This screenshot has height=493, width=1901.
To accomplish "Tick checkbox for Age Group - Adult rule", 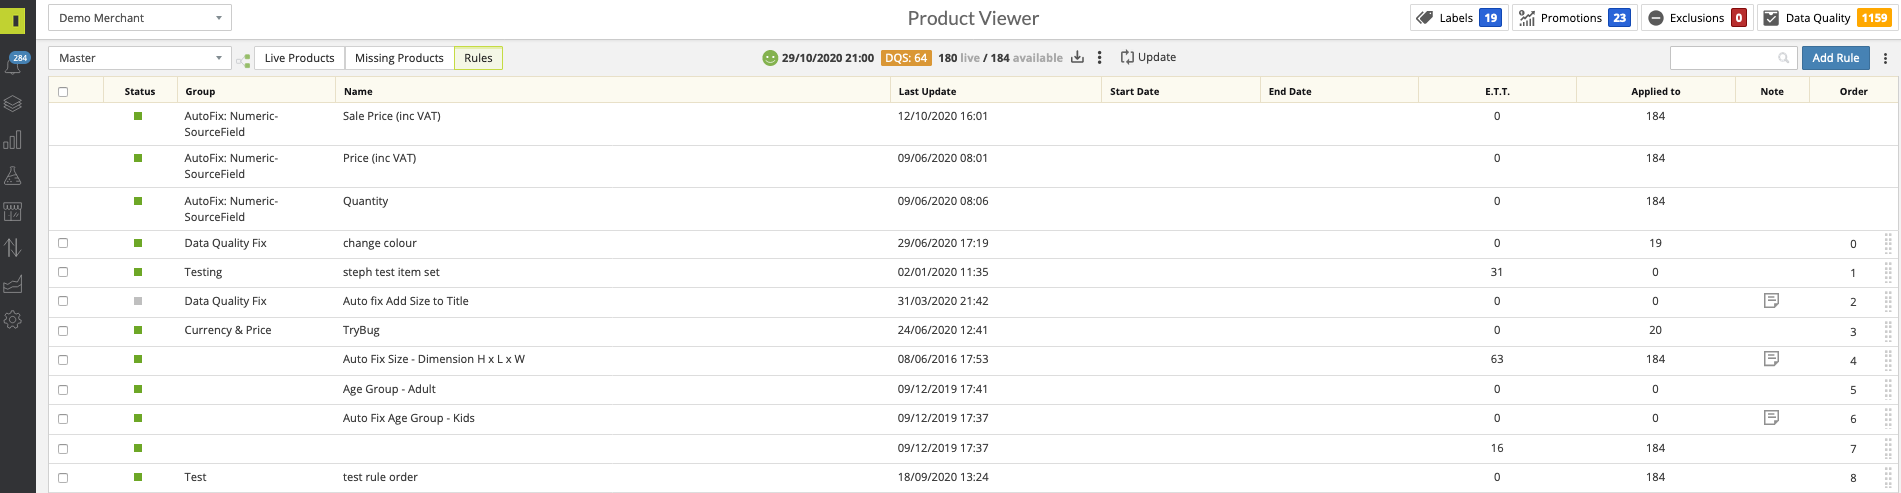I will (x=63, y=390).
